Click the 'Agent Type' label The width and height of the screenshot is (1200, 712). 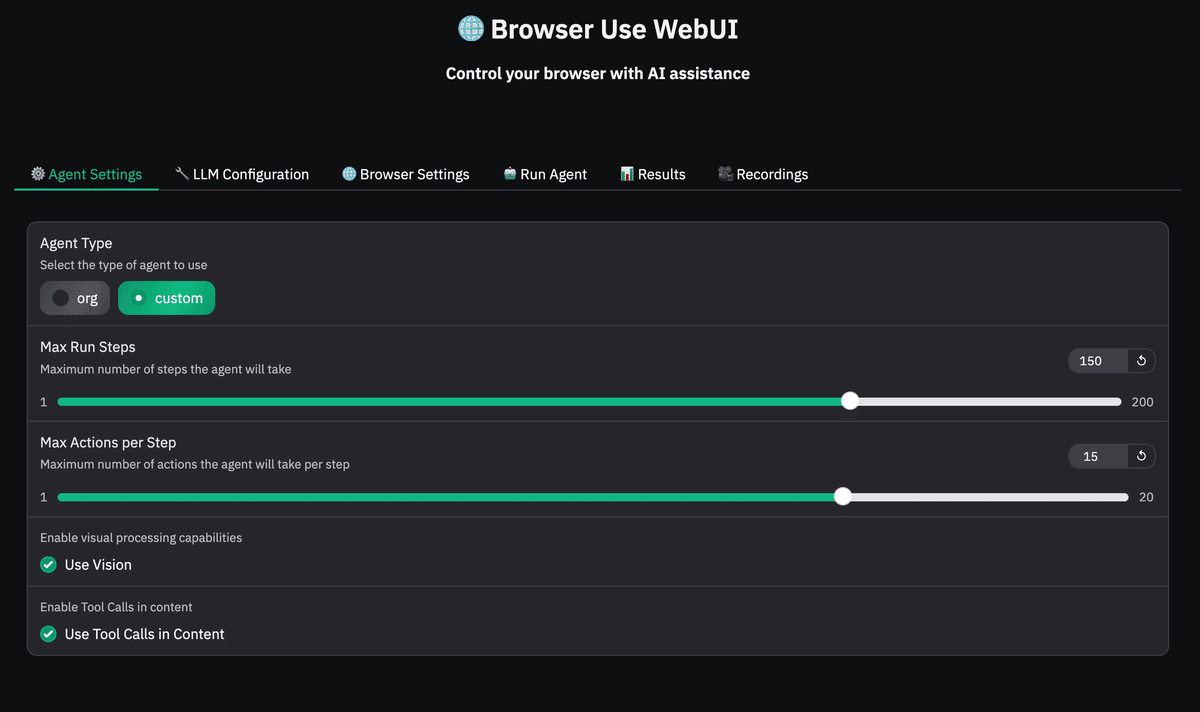coord(76,243)
